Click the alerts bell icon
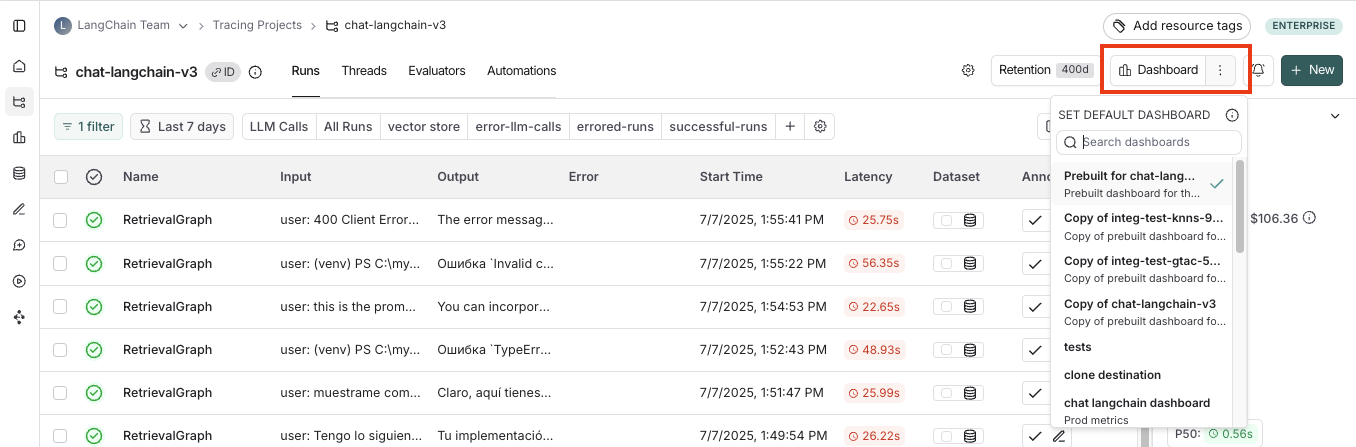Viewport: 1356px width, 447px height. 1258,70
